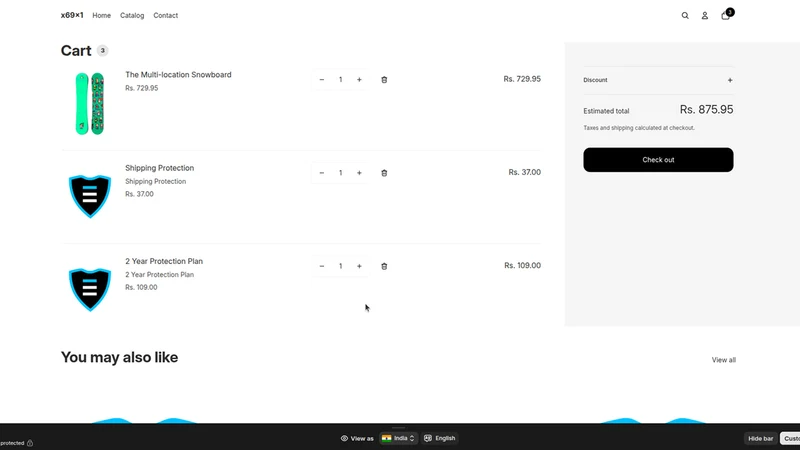
Task: Delete Shipping Protection item from cart
Action: [384, 173]
